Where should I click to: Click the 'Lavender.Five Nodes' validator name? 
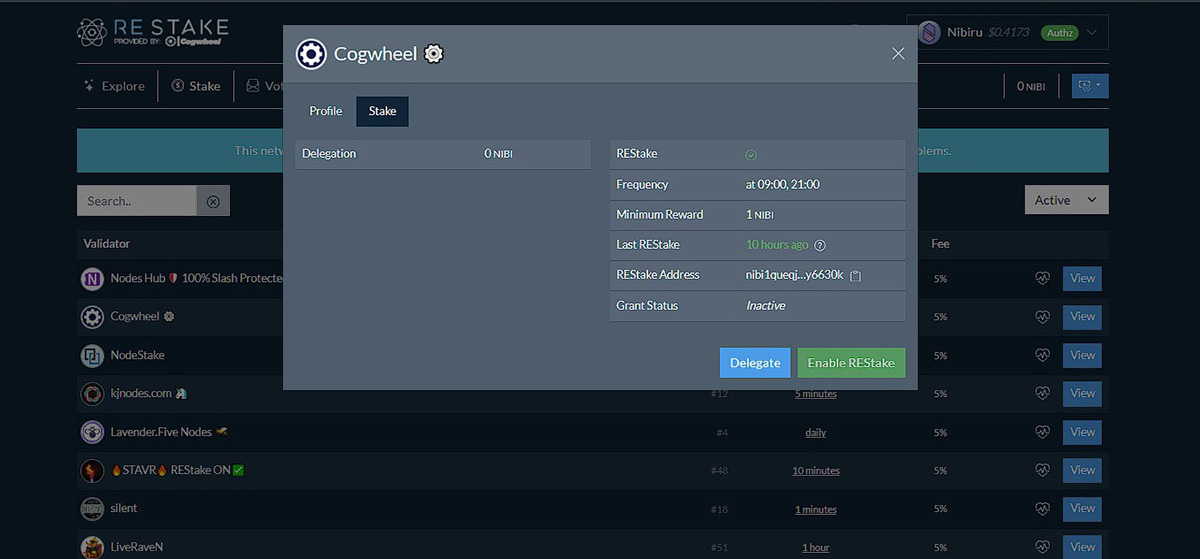(x=161, y=432)
